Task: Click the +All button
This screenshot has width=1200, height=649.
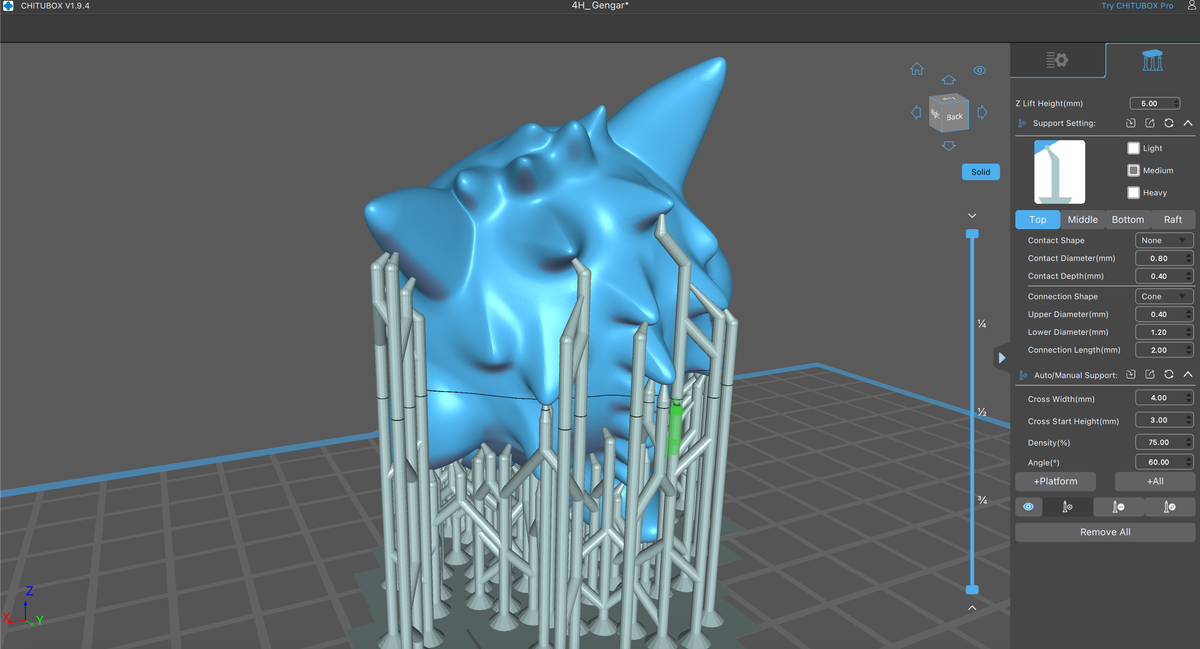Action: (1155, 482)
